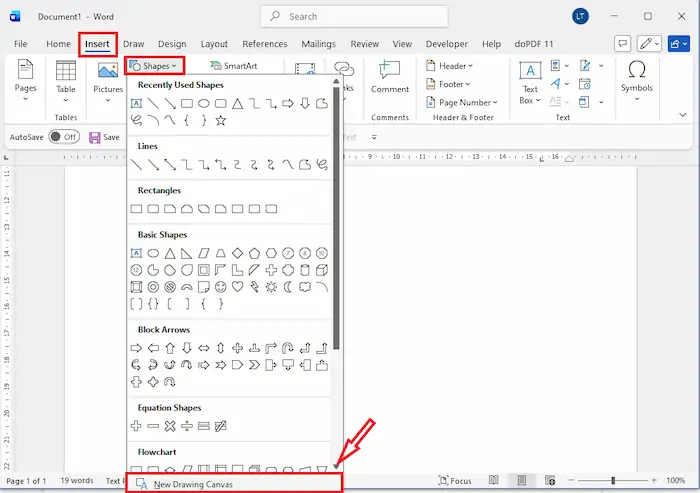The height and width of the screenshot is (493, 700).
Task: Choose the U-turn arrow in Block Arrows
Action: (x=288, y=348)
